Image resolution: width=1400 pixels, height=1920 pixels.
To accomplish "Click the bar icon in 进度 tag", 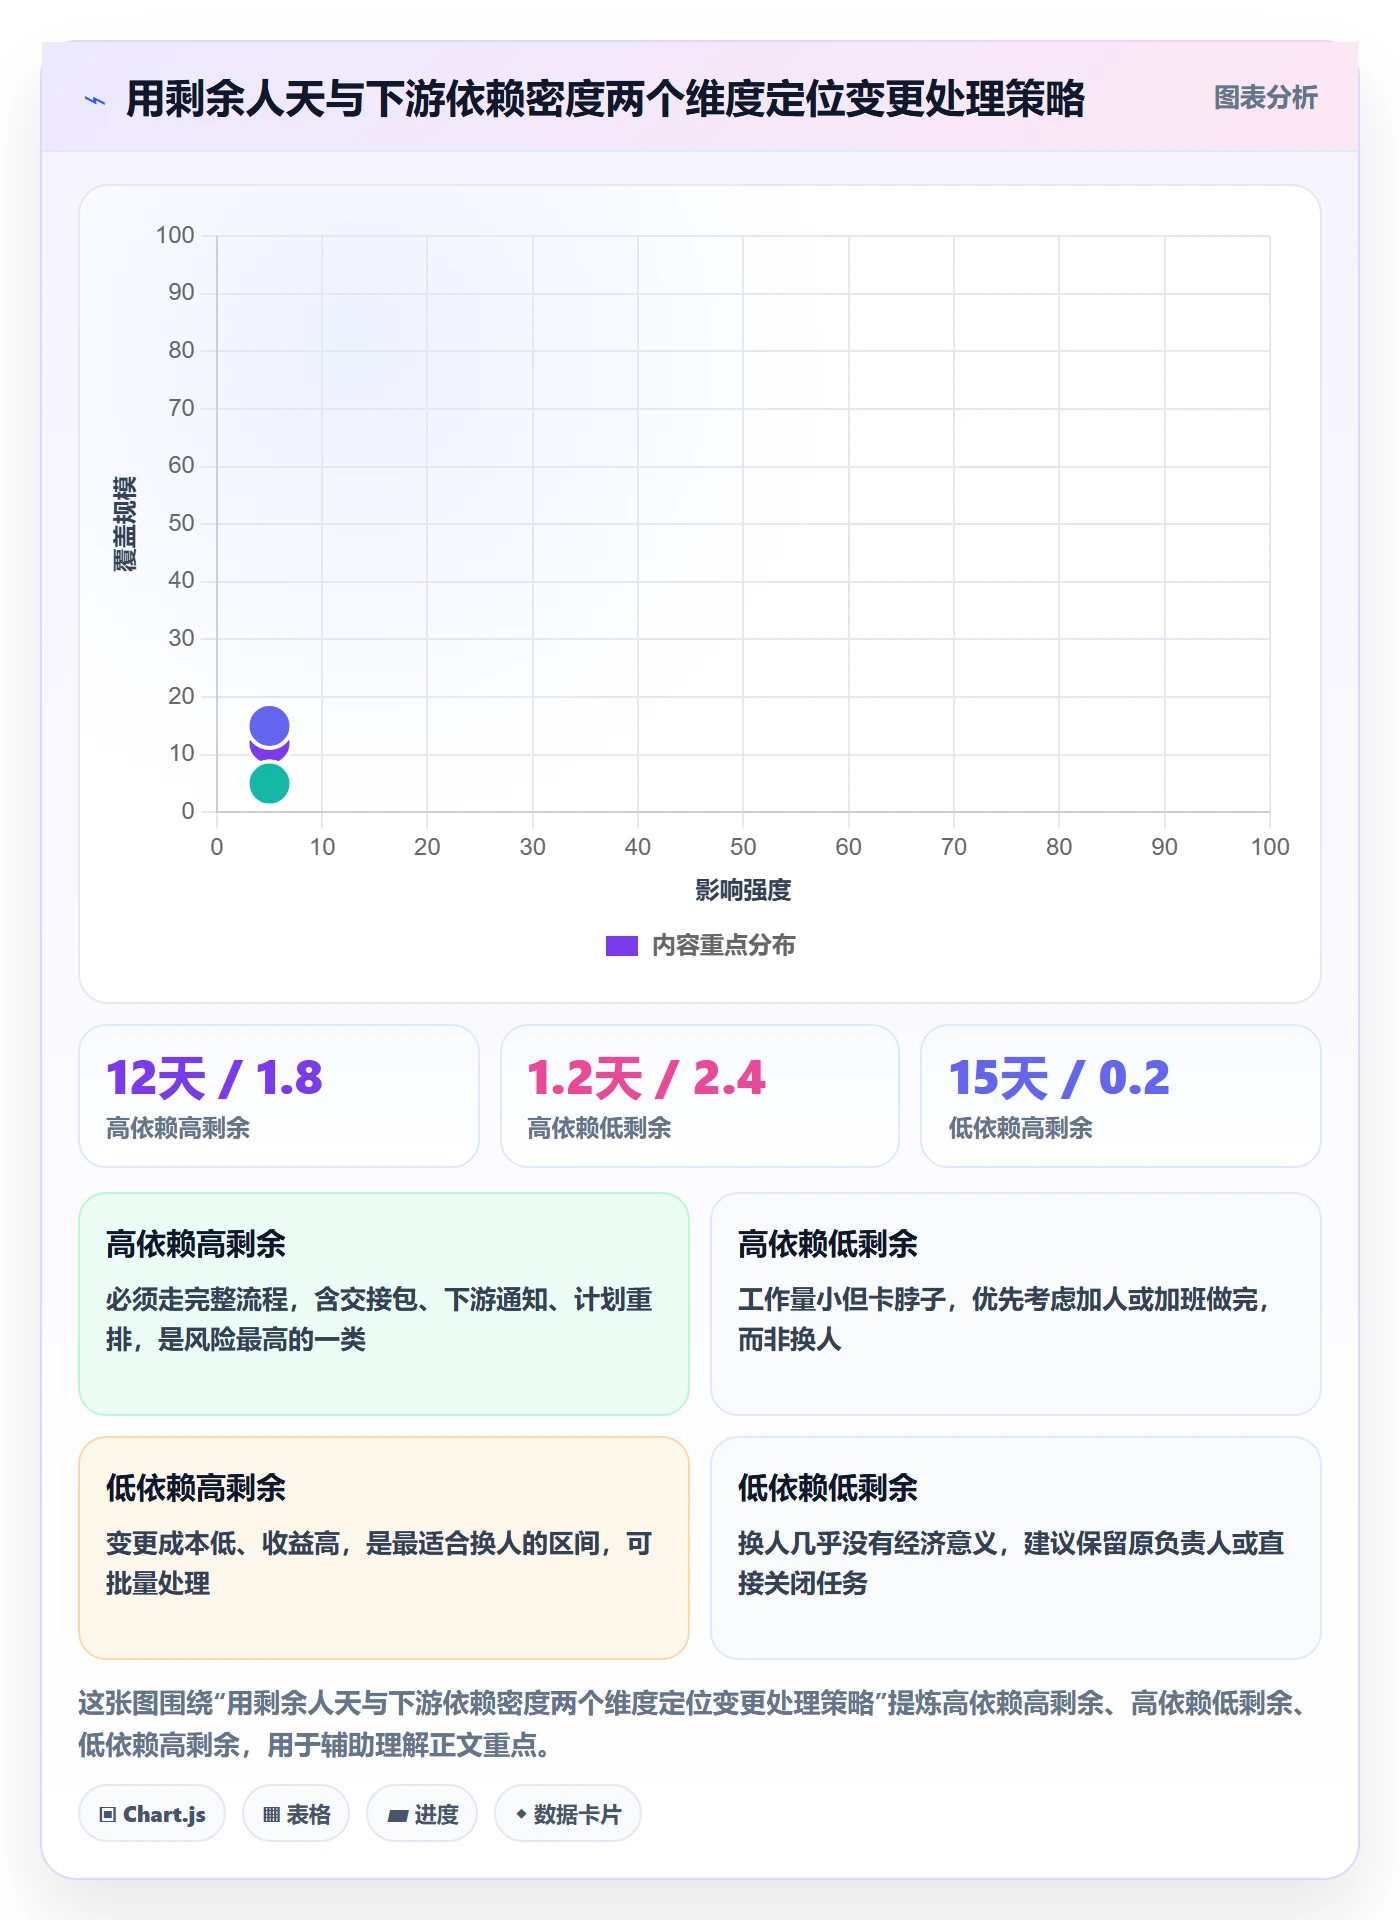I will (397, 1815).
